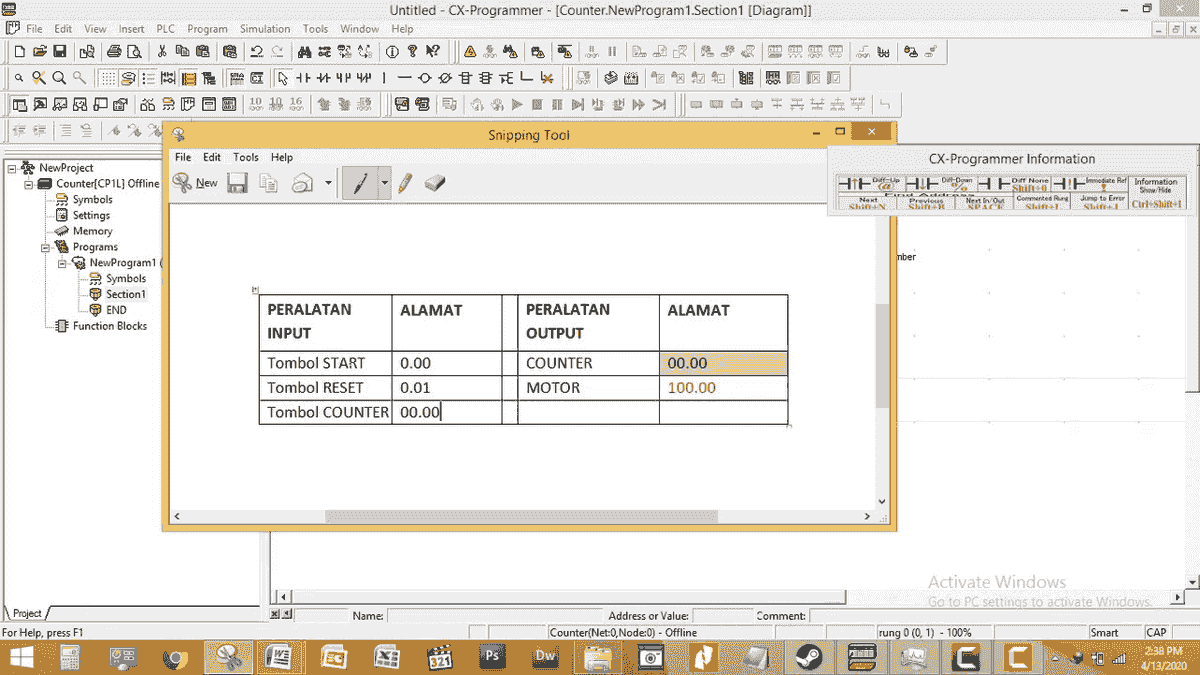Select the New Contact ladder tool
This screenshot has height=675, width=1200.
pos(304,78)
